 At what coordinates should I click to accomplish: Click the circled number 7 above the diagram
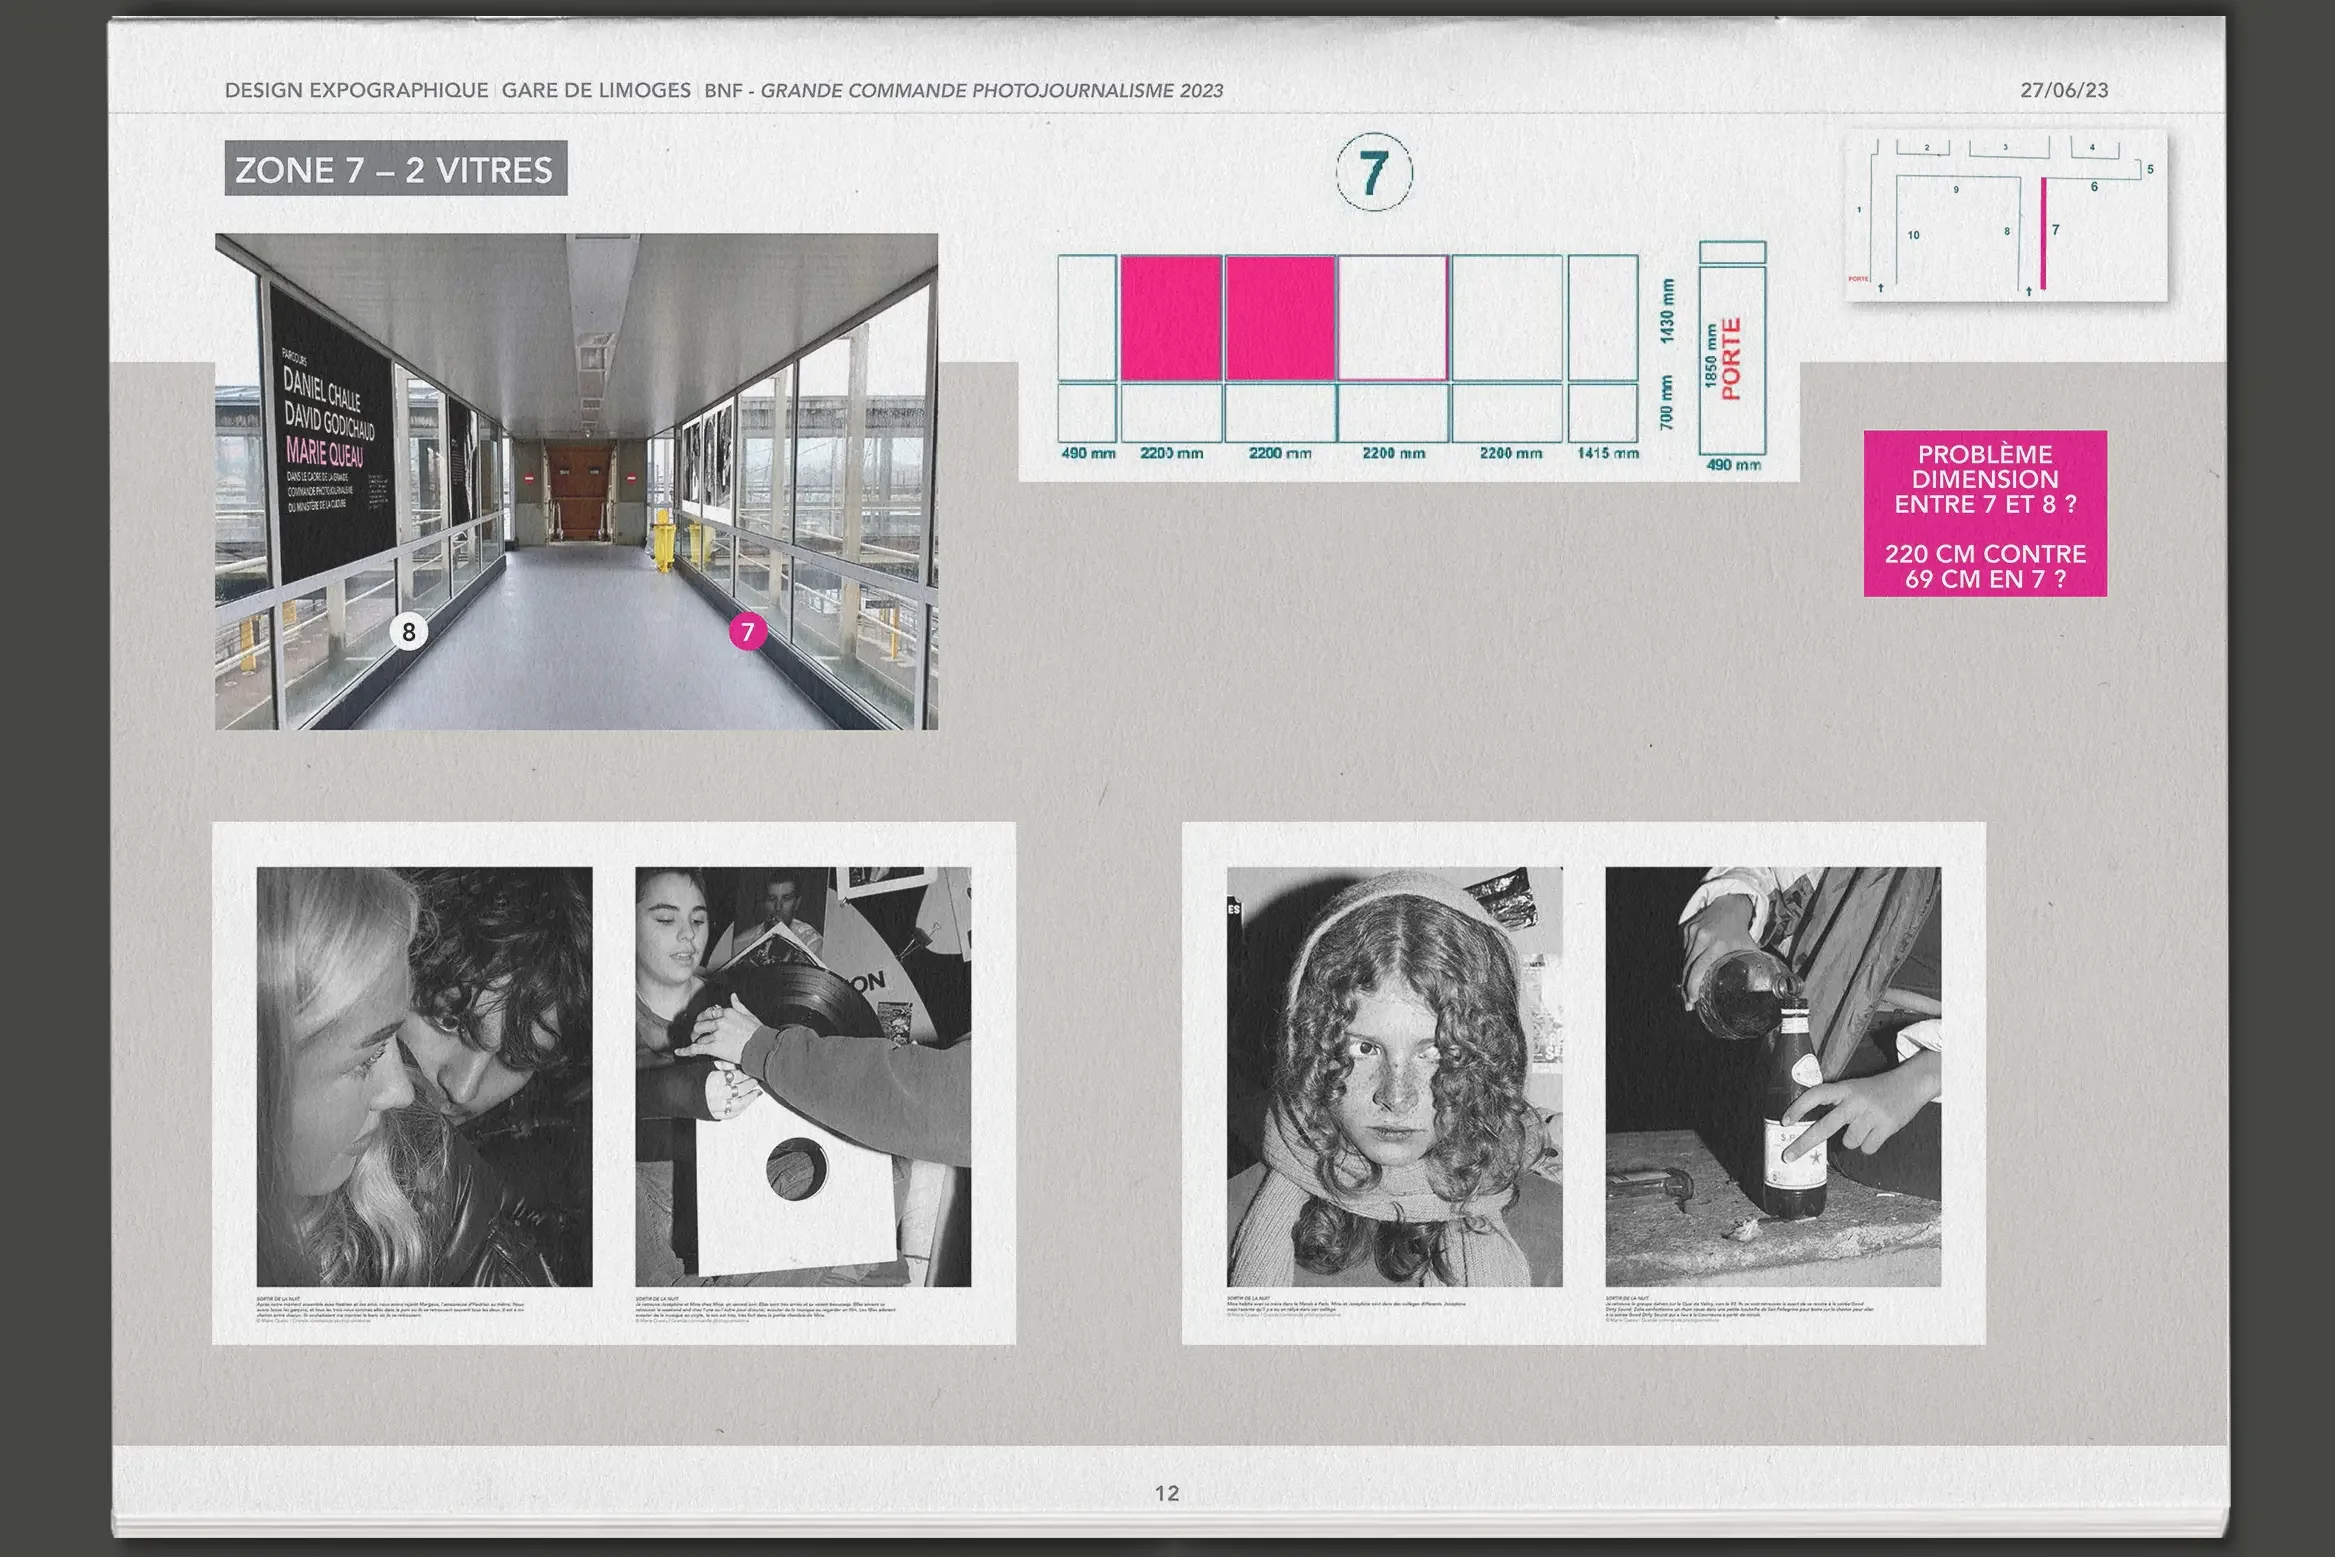click(x=1374, y=172)
